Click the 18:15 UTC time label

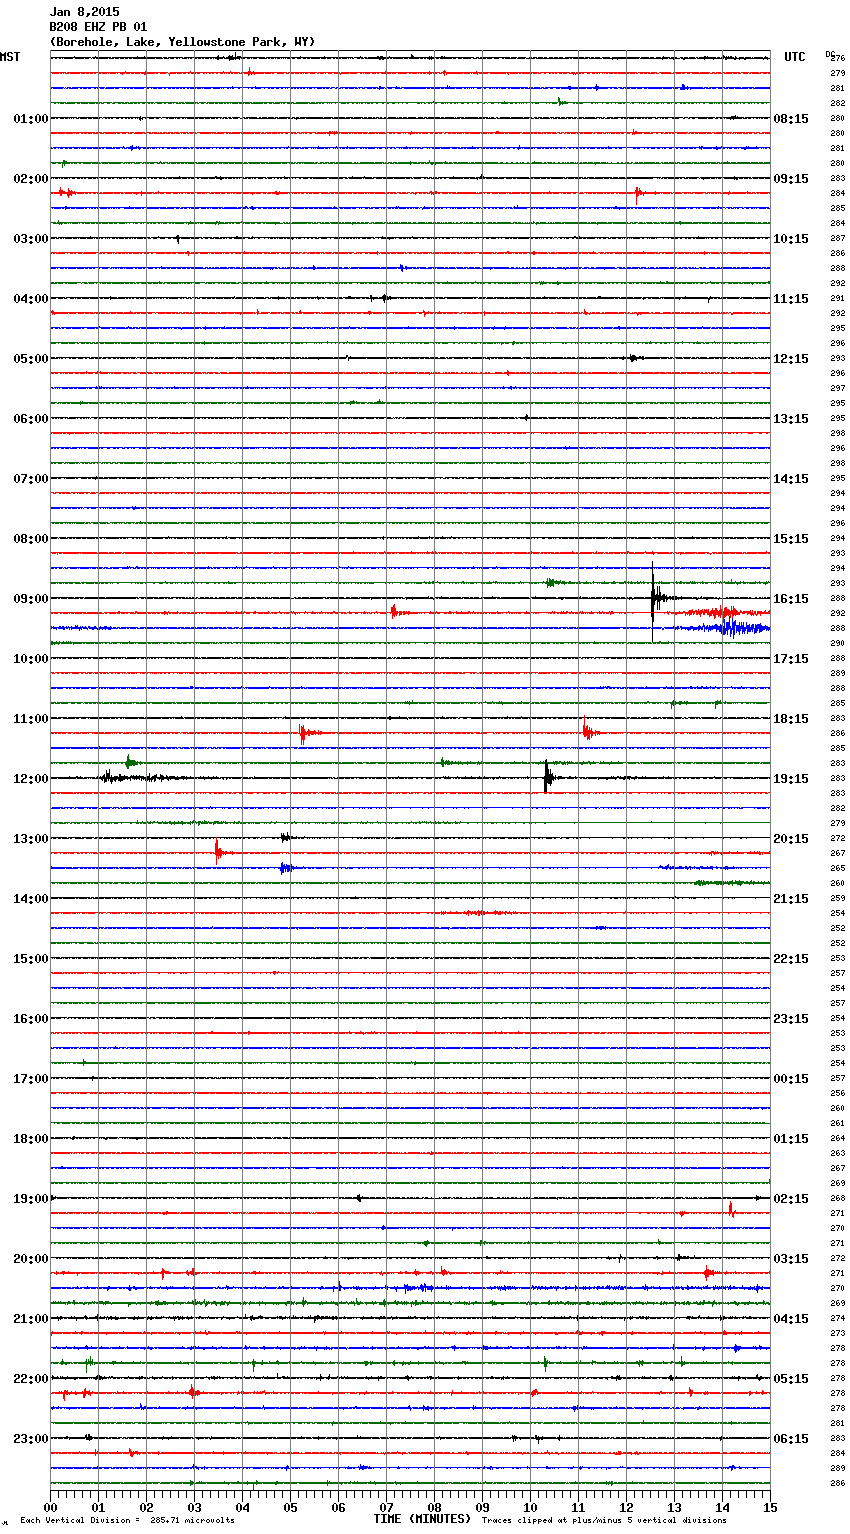click(791, 719)
